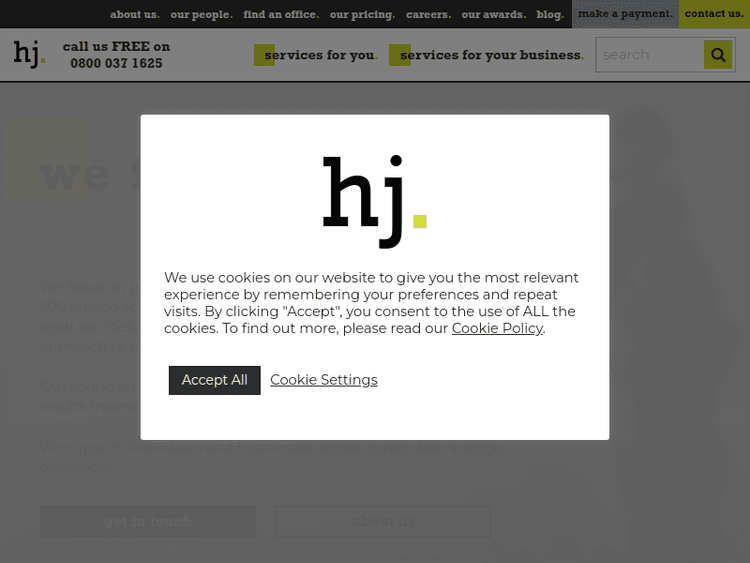Screen dimensions: 750x563
Task: Open the 'about us' menu item
Action: tap(134, 14)
